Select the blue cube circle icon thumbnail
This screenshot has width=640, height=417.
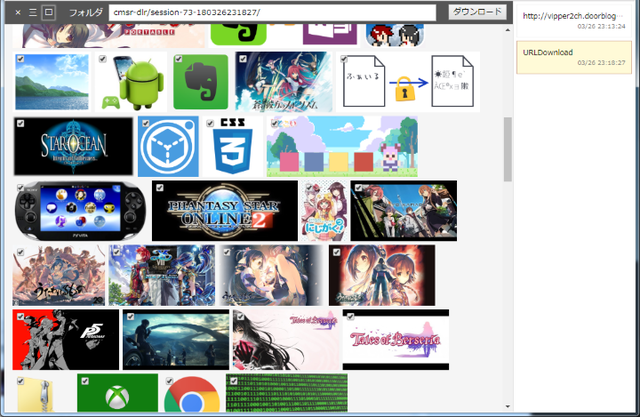coord(168,146)
